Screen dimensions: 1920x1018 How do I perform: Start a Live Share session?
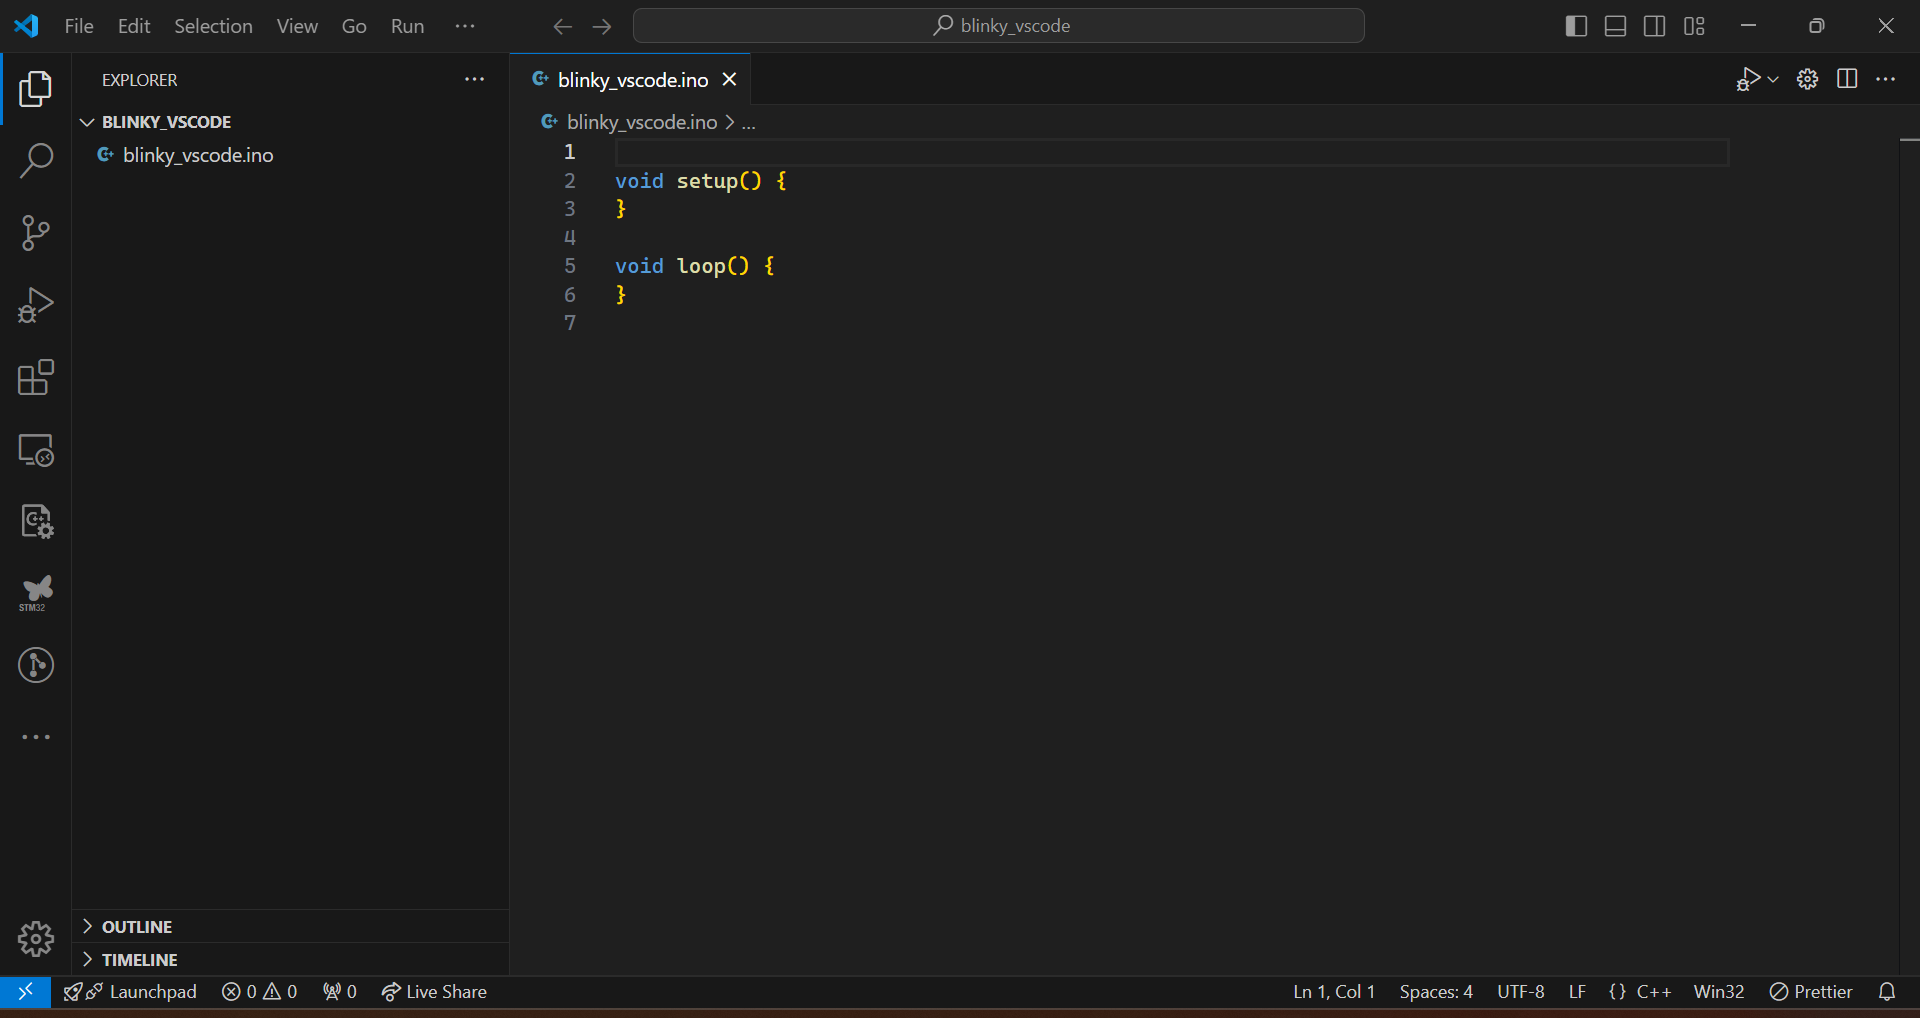434,992
